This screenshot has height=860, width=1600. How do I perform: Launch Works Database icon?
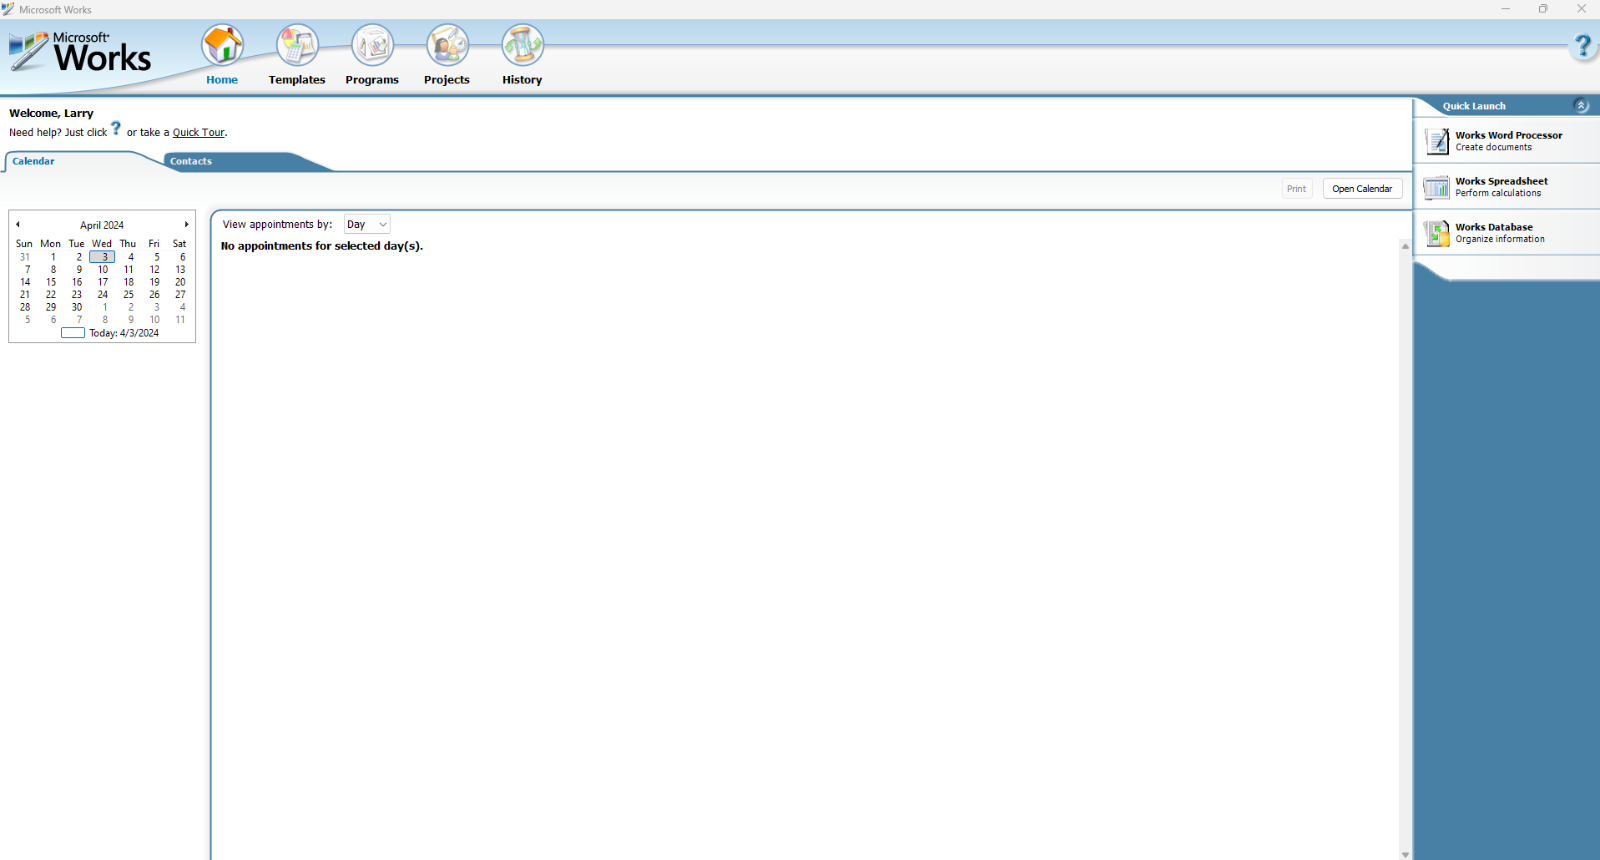pyautogui.click(x=1437, y=233)
